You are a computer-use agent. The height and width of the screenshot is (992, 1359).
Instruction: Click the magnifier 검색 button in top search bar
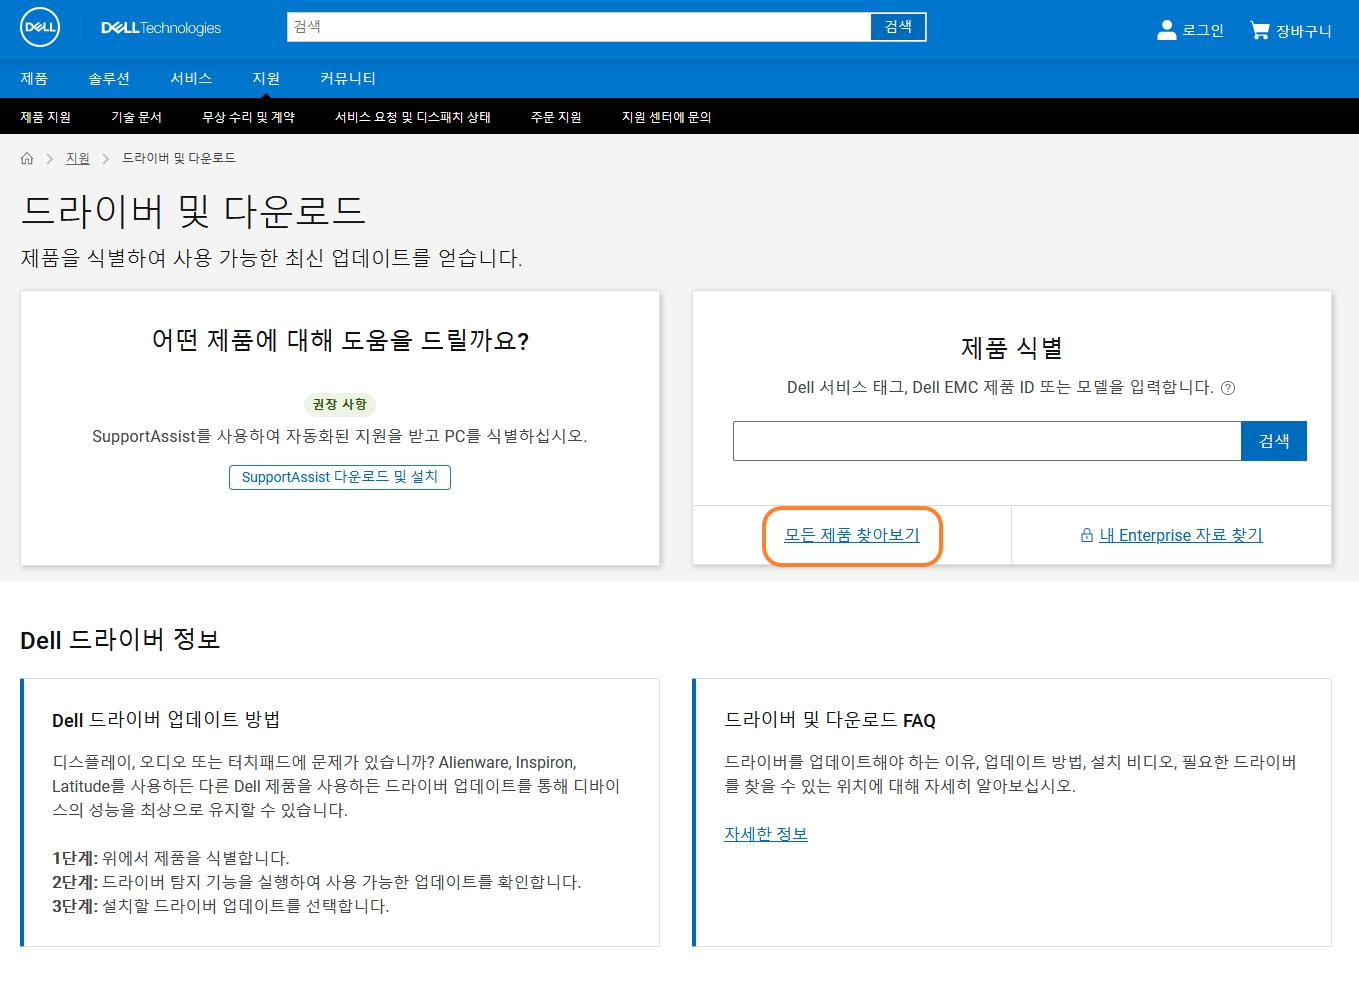click(x=896, y=26)
